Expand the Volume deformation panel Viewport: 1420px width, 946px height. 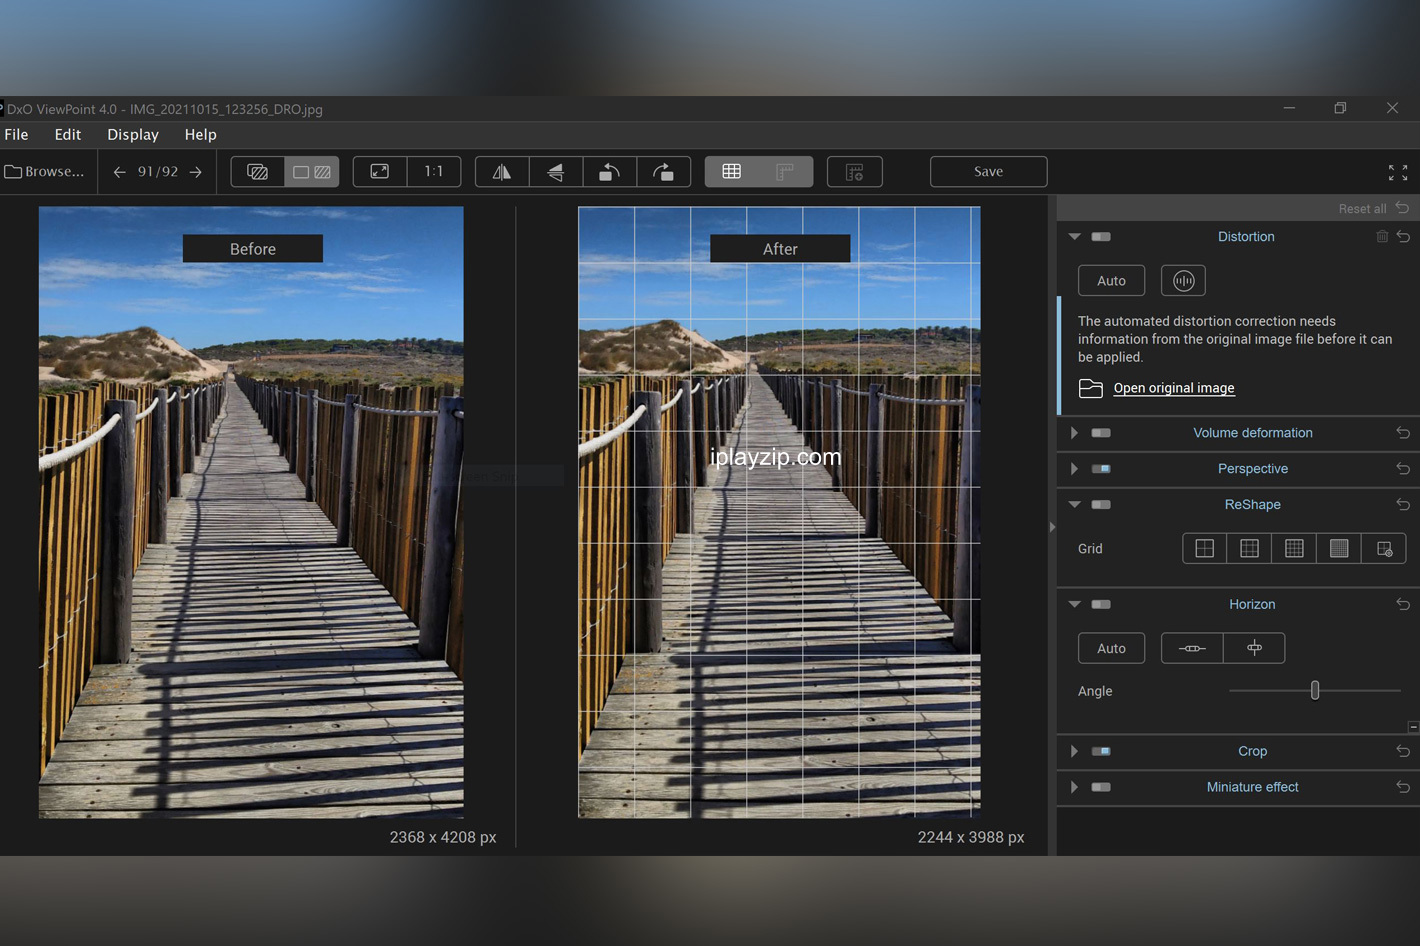(1074, 433)
